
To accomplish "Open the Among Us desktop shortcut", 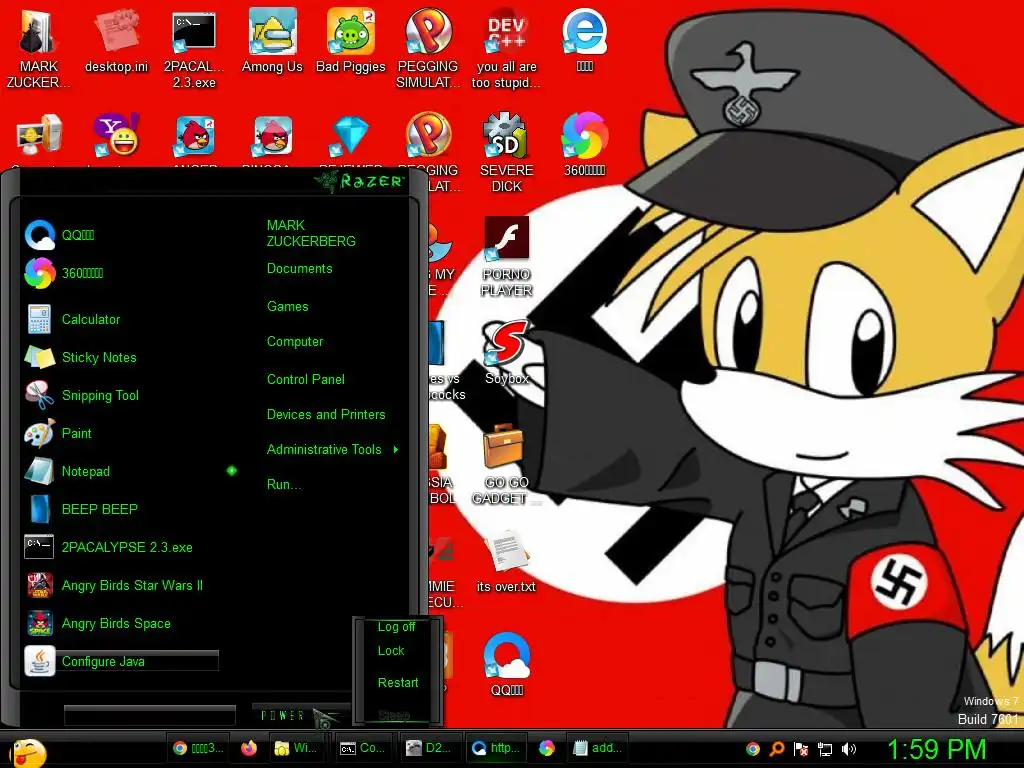I will tap(272, 42).
